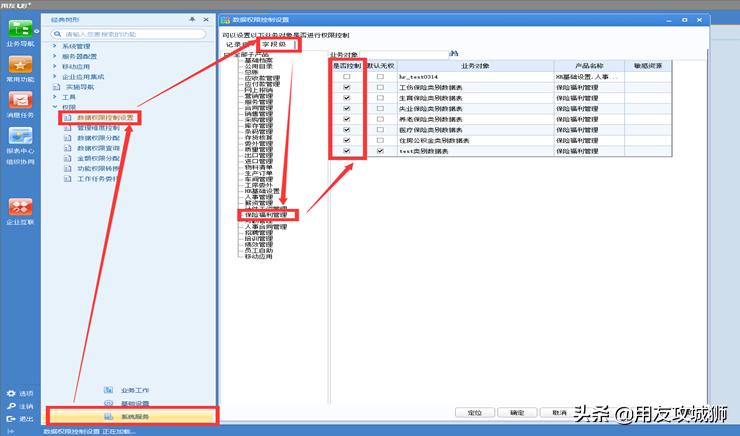Uncheck 是否控制 for 失业保险类别数据表

347,109
